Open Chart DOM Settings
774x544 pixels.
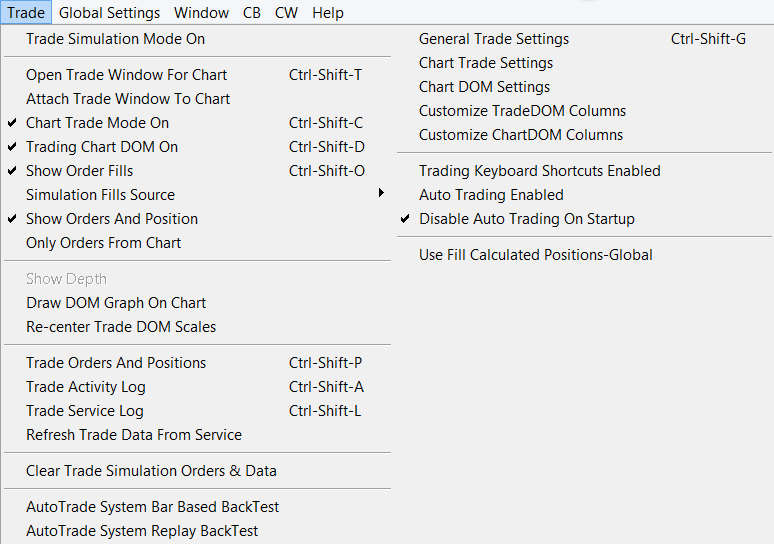[484, 87]
